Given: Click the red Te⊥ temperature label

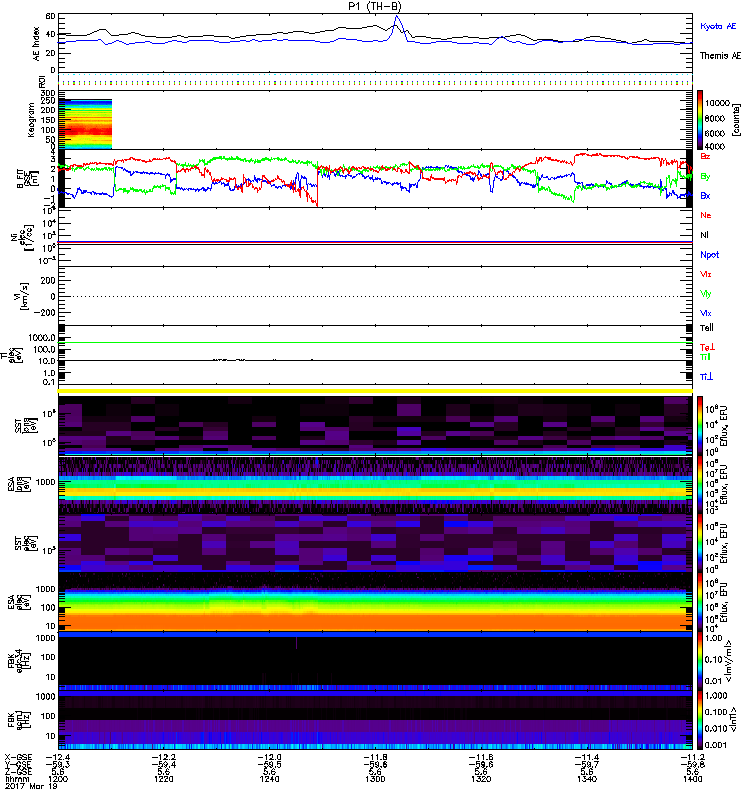Looking at the screenshot, I should point(708,346).
